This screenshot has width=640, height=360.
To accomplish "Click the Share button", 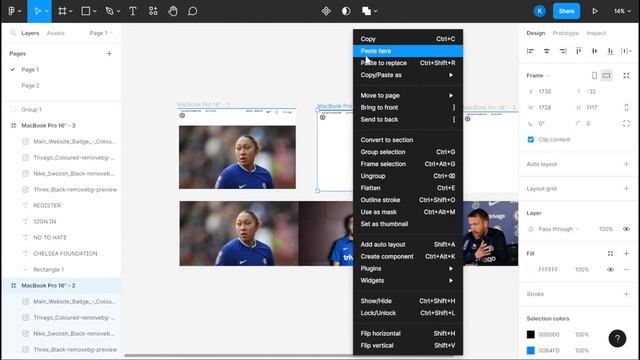I will pyautogui.click(x=566, y=11).
